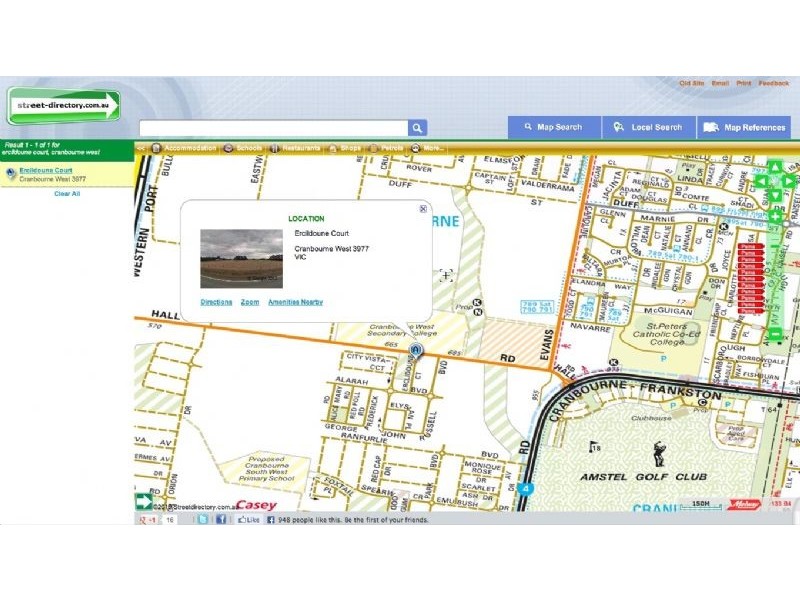Show Restaurants on the map
Image resolution: width=800 pixels, height=600 pixels.
[x=295, y=148]
